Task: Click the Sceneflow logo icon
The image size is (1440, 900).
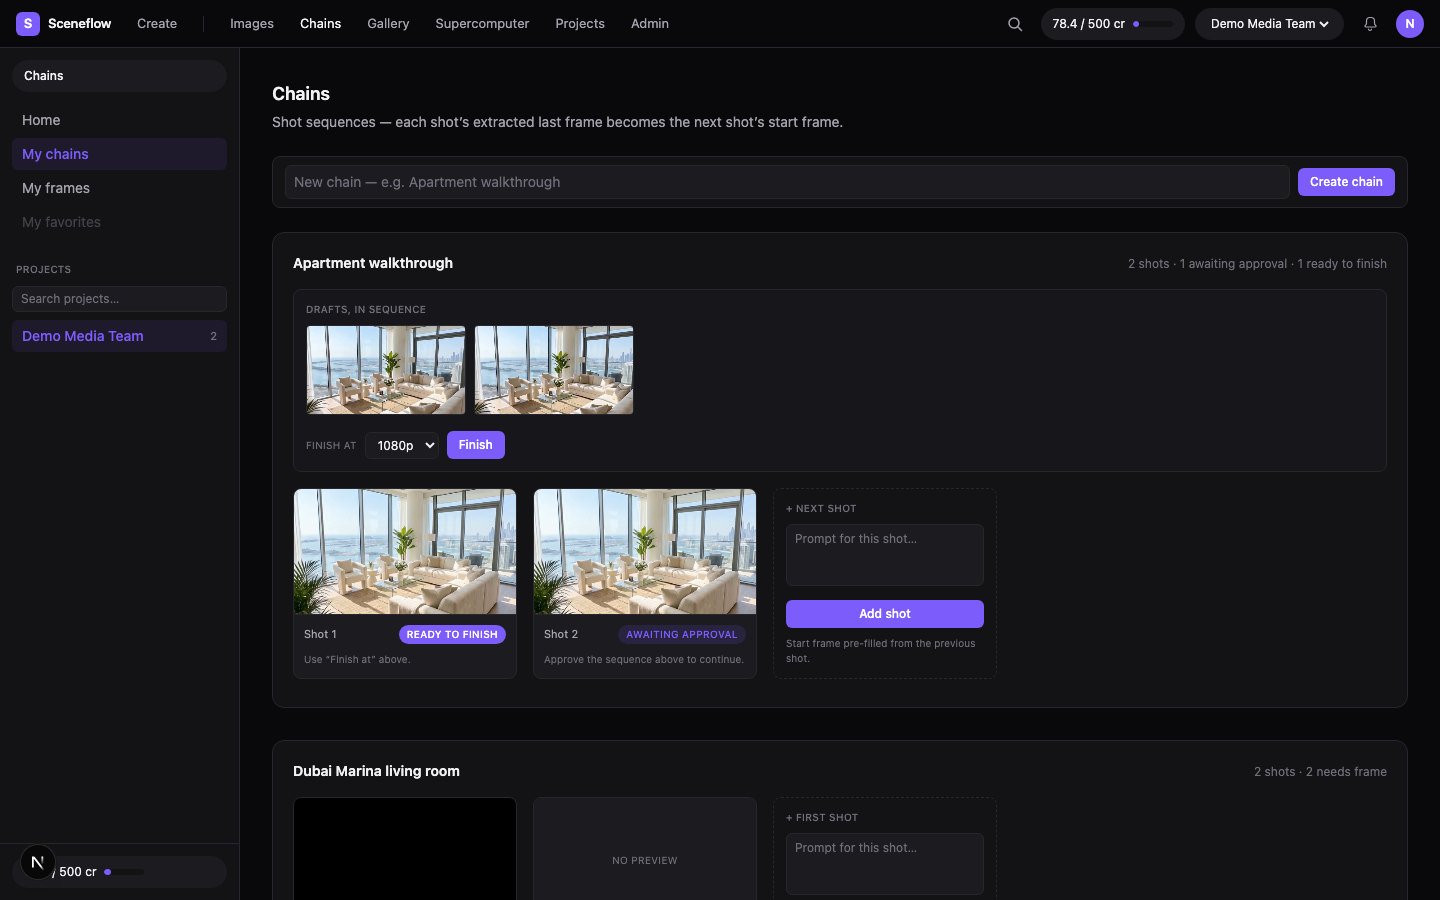Action: pos(28,23)
